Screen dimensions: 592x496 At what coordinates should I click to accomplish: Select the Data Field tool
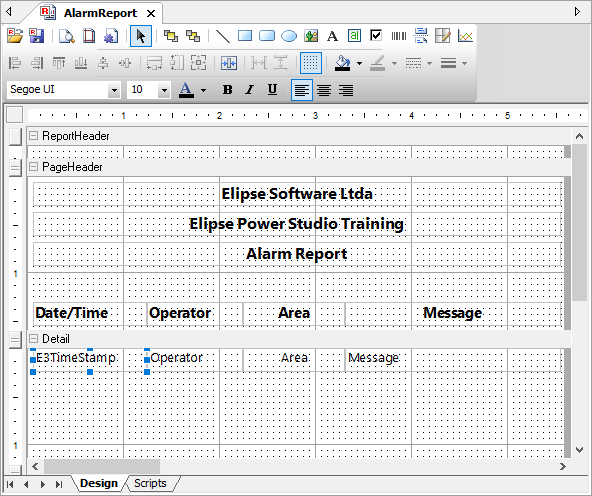click(354, 36)
